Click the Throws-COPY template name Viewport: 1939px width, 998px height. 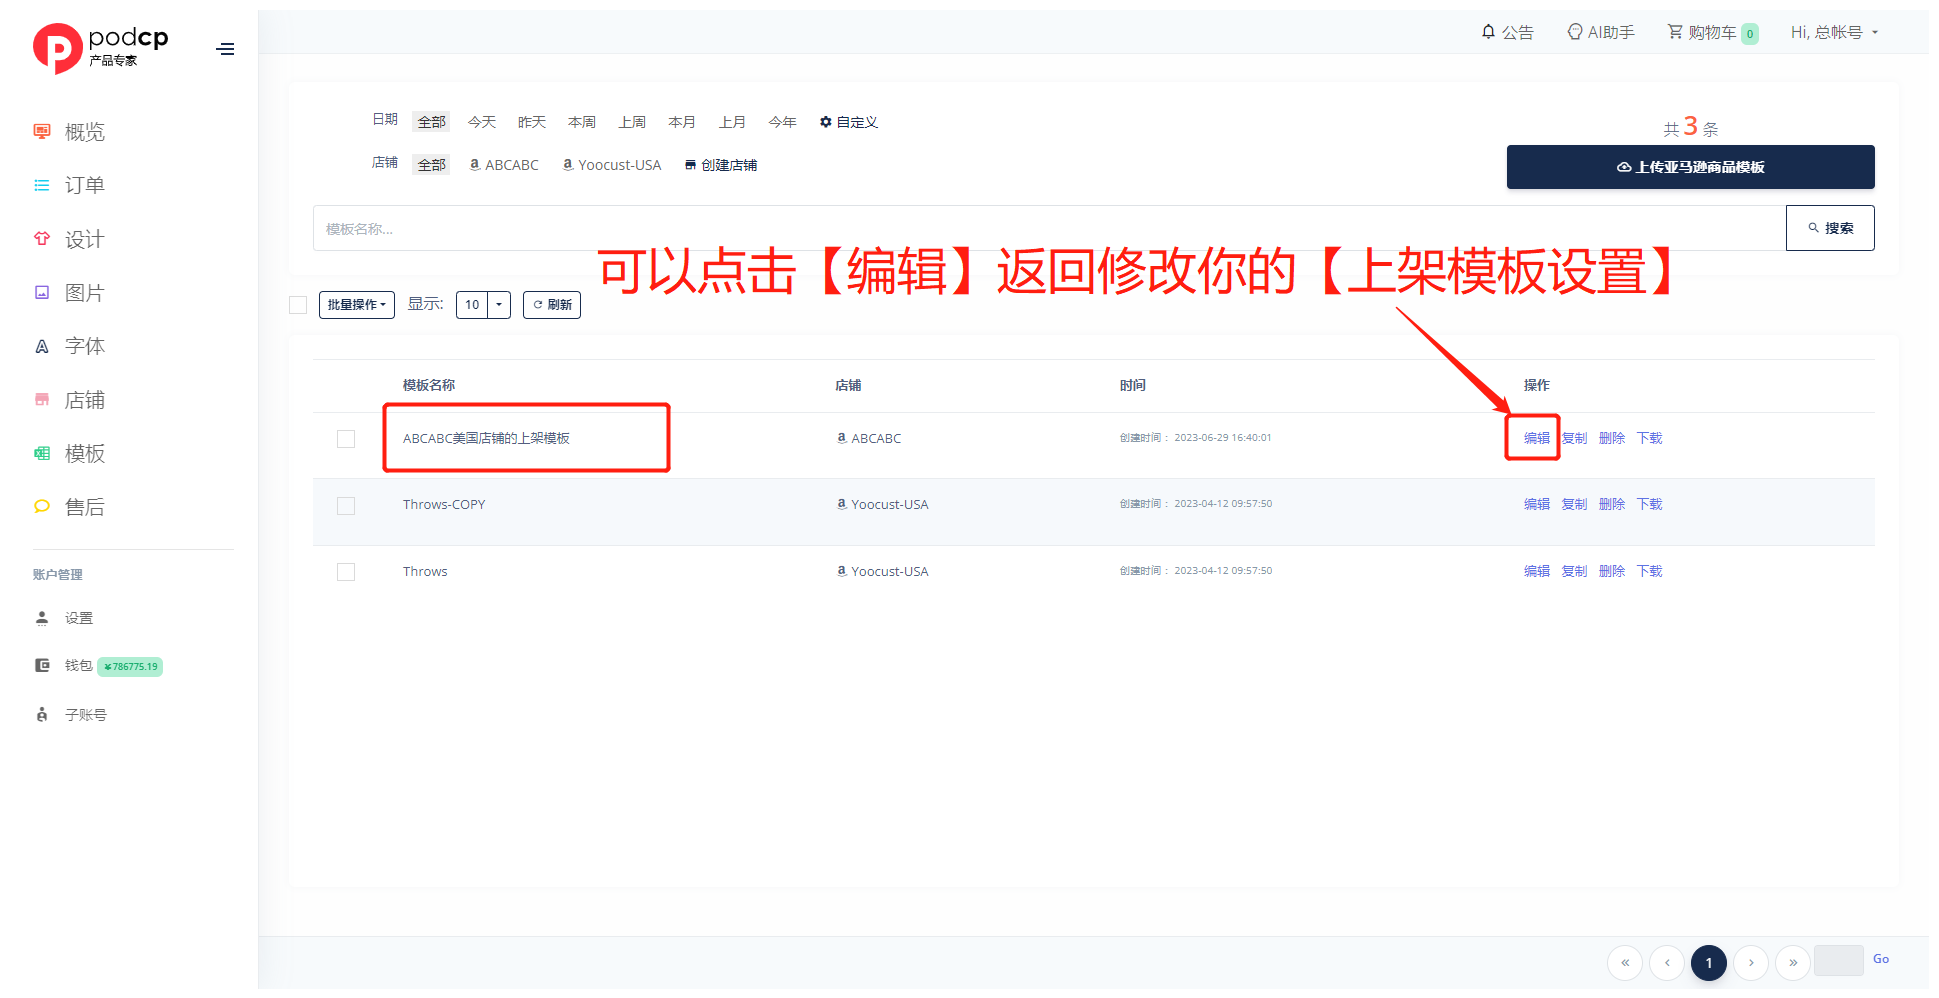[x=444, y=504]
